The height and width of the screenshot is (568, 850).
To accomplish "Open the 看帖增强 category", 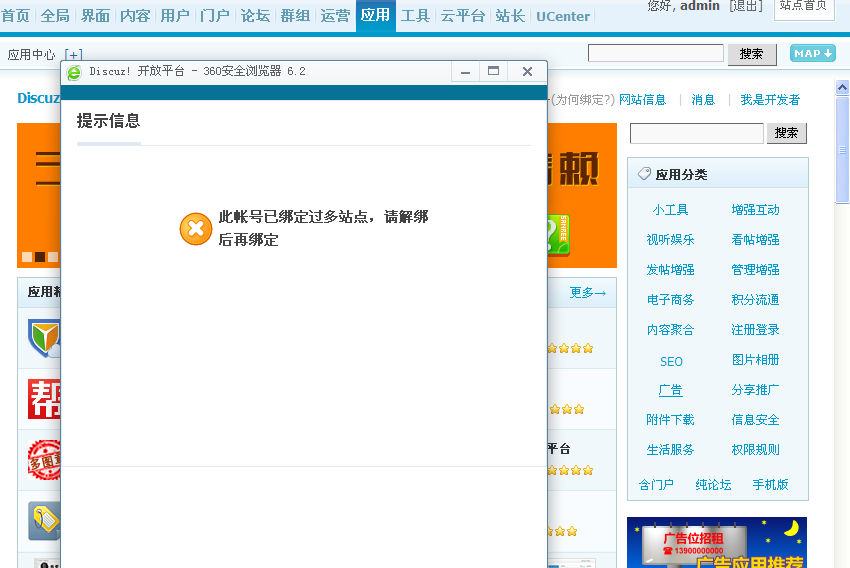I will coord(756,240).
